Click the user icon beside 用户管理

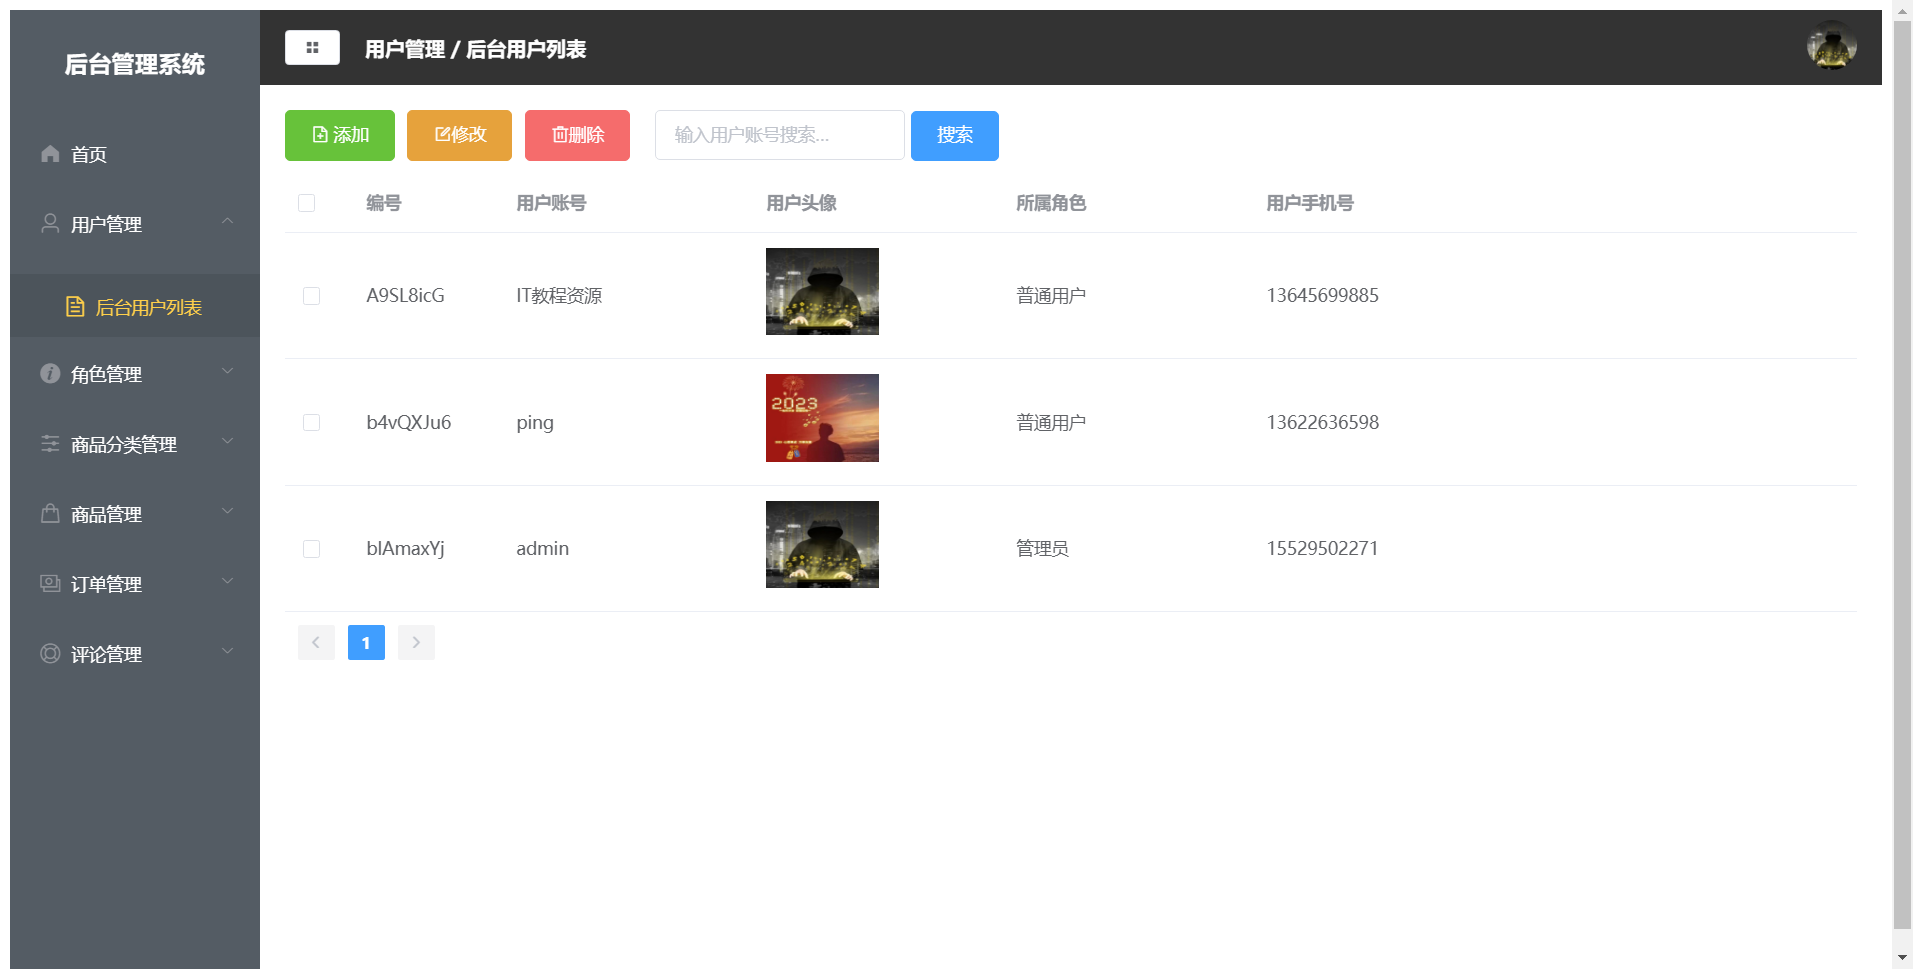click(50, 223)
